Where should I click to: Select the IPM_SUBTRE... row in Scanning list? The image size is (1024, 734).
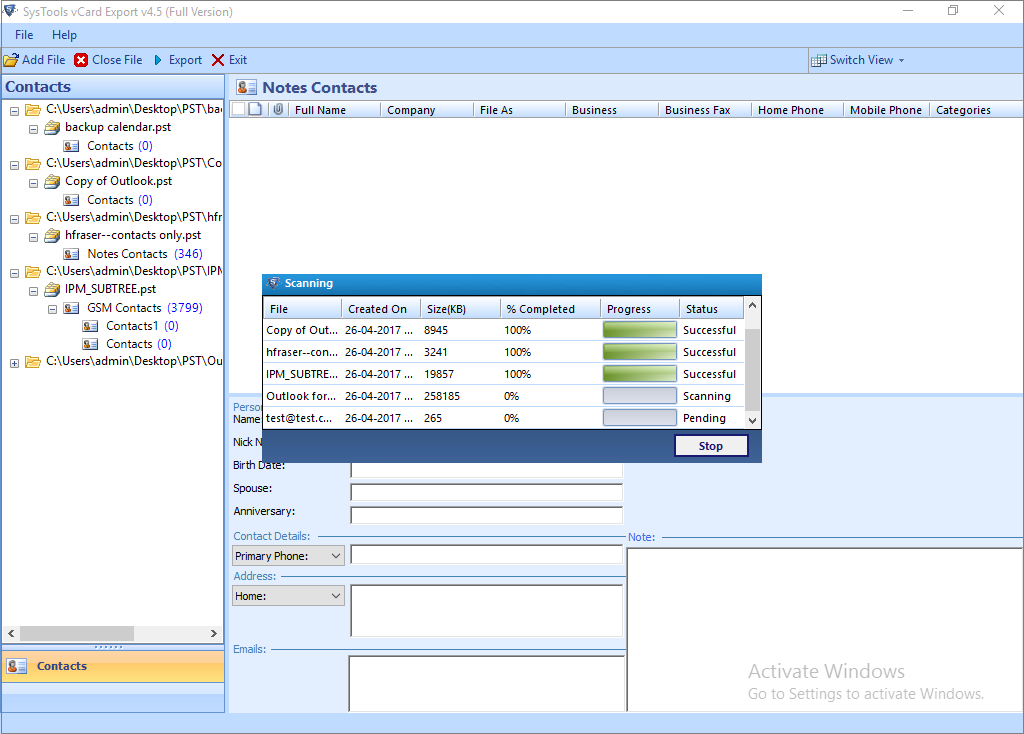point(504,374)
